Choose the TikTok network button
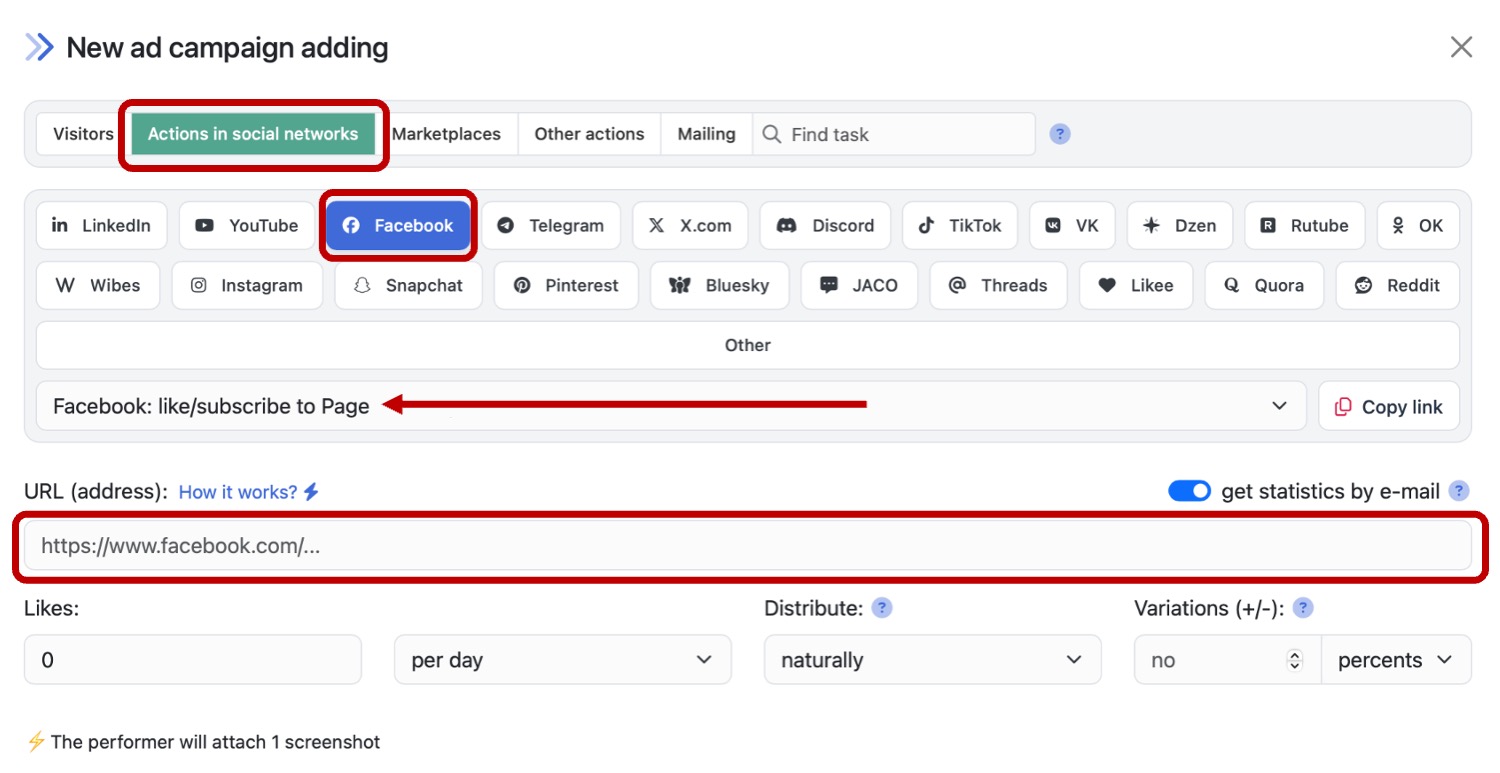 [959, 226]
